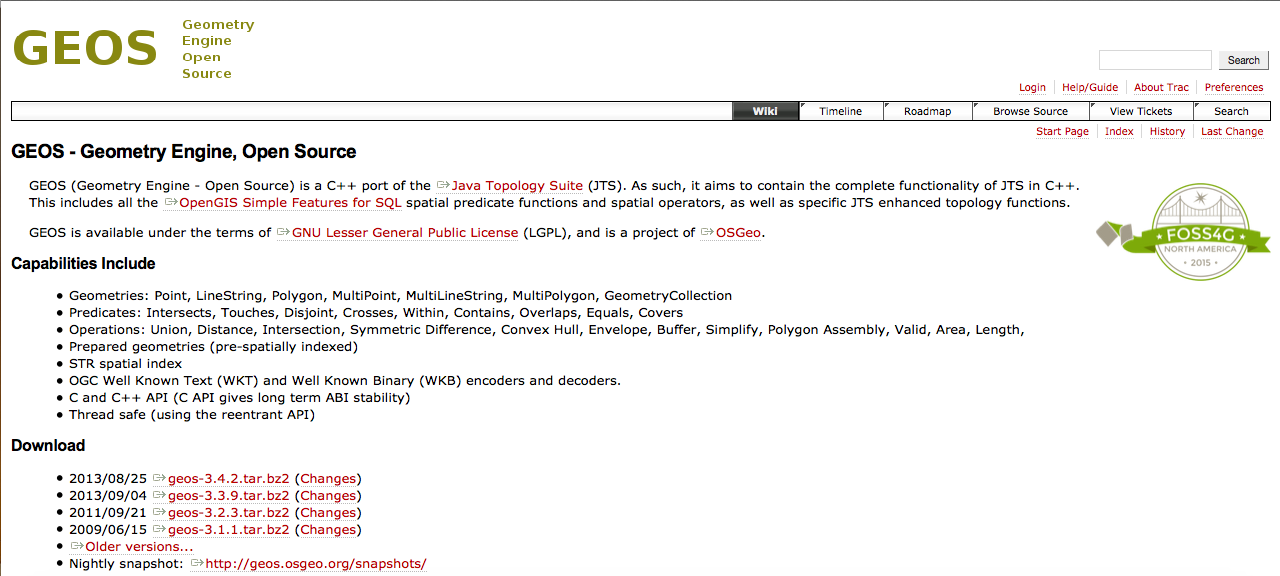Open the Older versions link
The height and width of the screenshot is (576, 1280).
coord(131,547)
